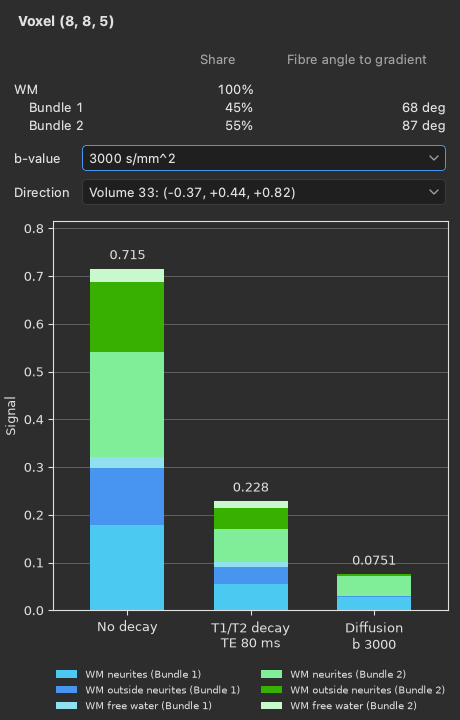Image resolution: width=460 pixels, height=720 pixels.
Task: Click the light green segment in Diffusion bar
Action: tap(374, 586)
